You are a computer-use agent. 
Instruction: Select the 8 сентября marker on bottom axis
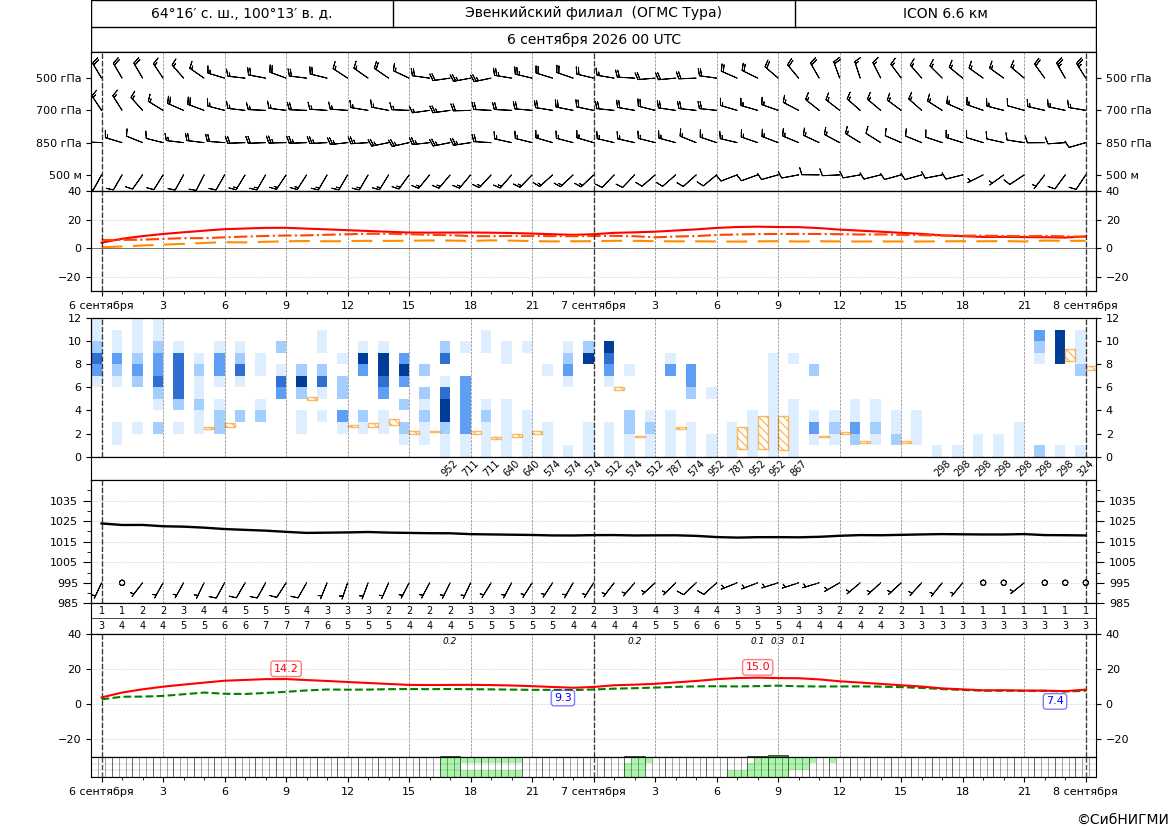(1085, 791)
